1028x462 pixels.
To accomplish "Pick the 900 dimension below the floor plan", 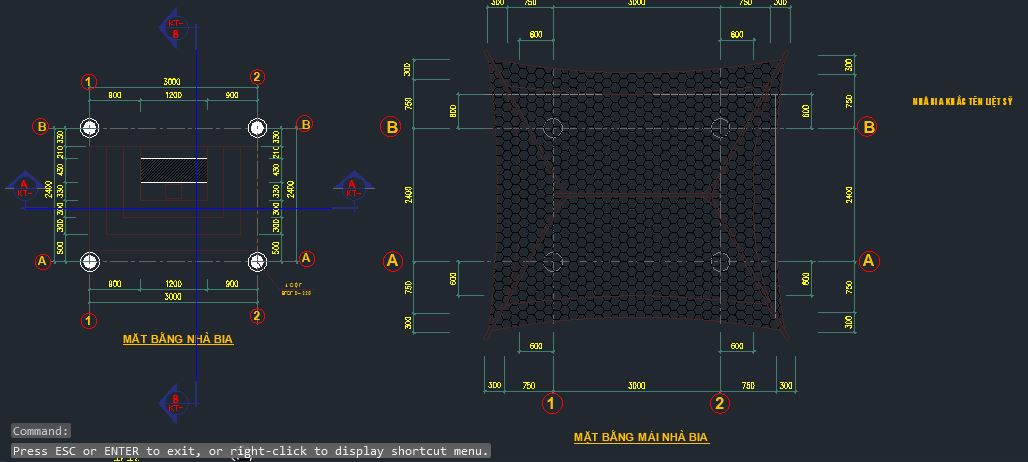I will pyautogui.click(x=232, y=284).
